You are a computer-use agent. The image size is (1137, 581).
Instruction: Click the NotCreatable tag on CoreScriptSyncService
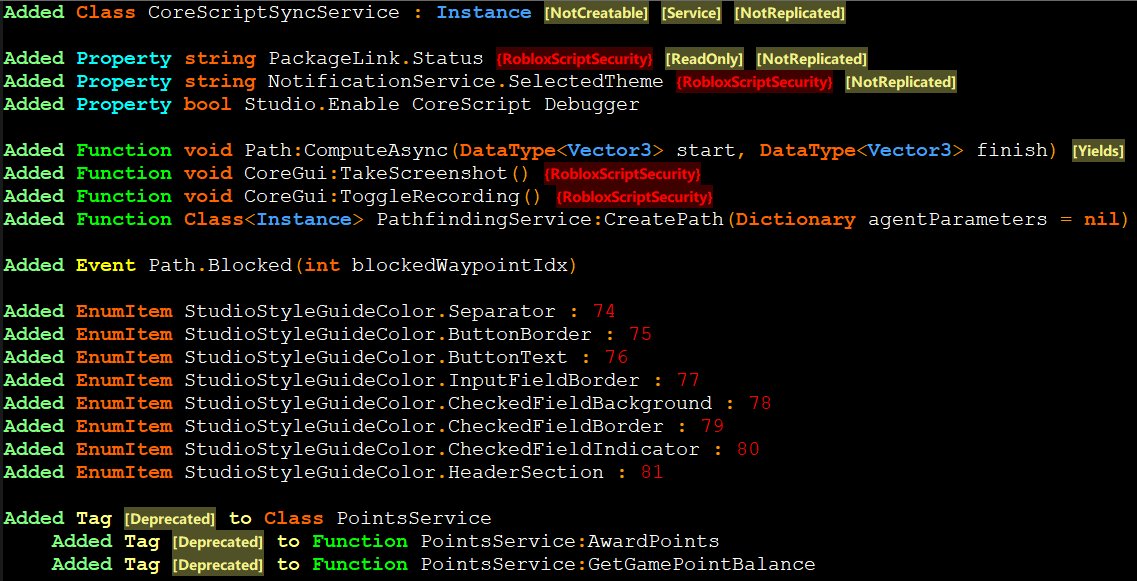click(x=597, y=14)
